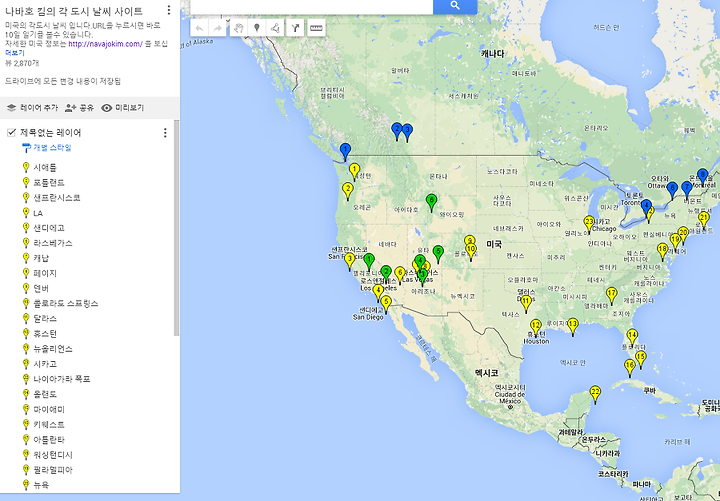Image resolution: width=720 pixels, height=501 pixels.
Task: Select 콜로라도 스프링스 in the layer list
Action: click(66, 304)
